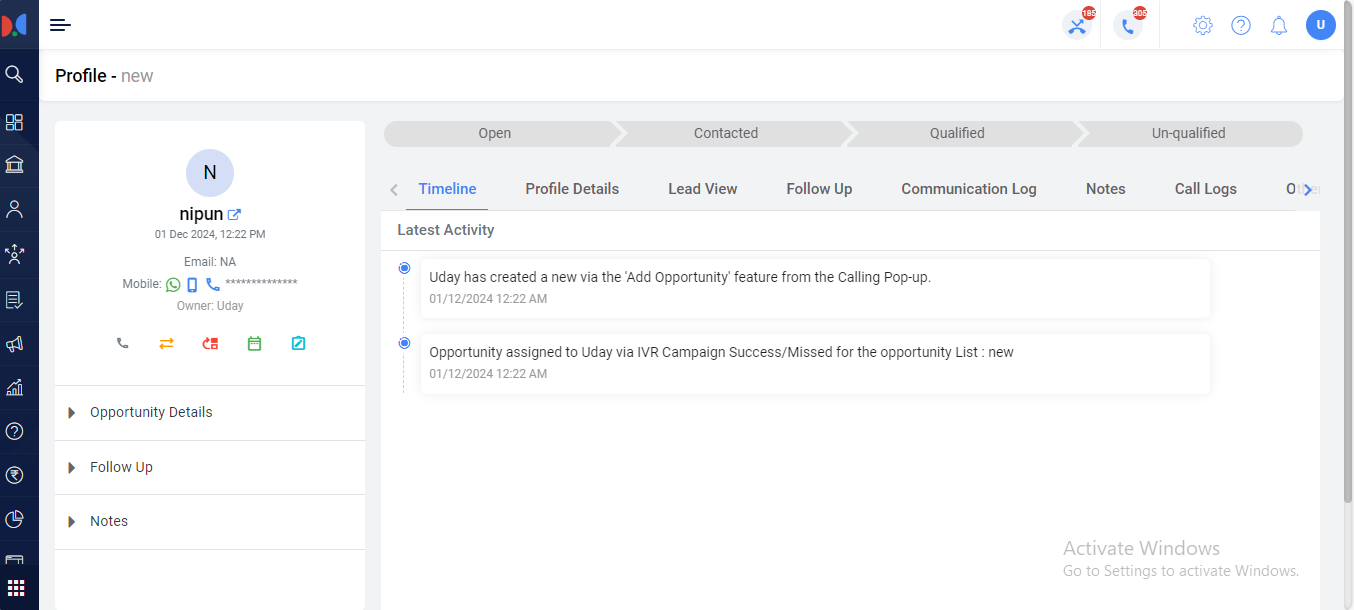This screenshot has height=610, width=1354.
Task: Expand the Opportunity Details section
Action: pos(151,412)
